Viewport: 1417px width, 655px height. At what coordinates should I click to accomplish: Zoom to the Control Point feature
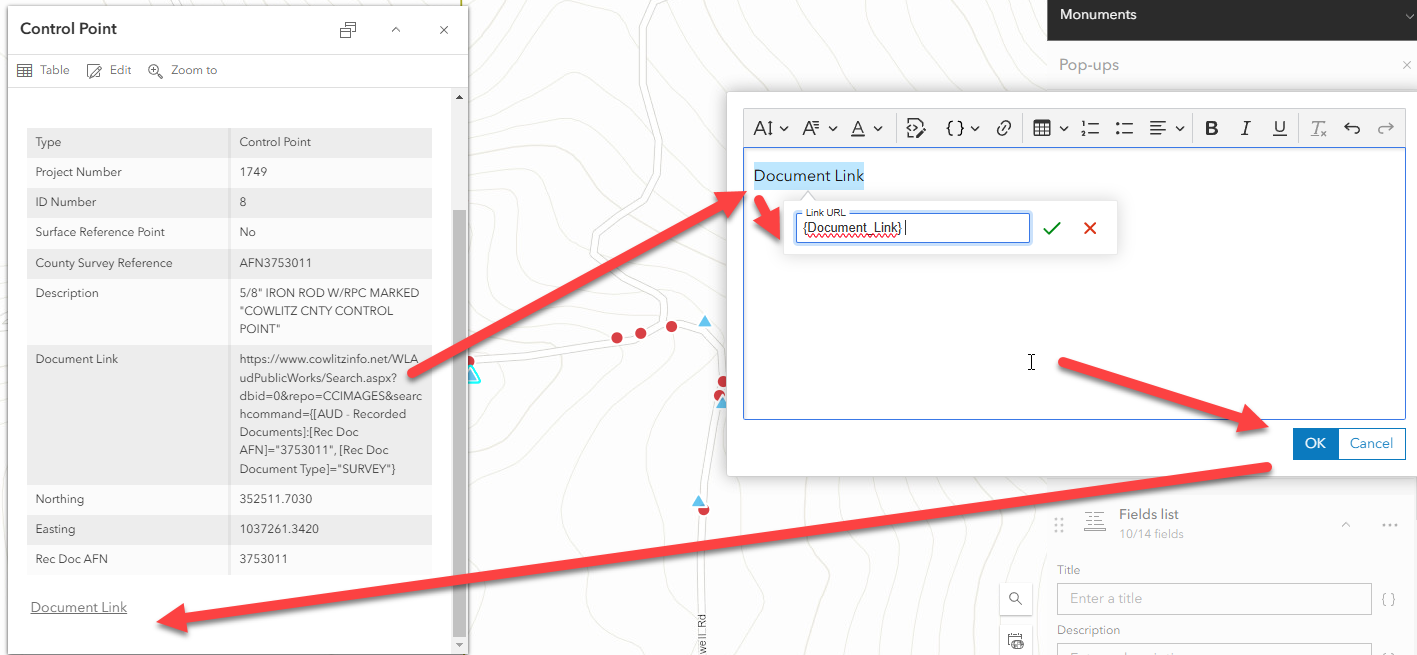click(182, 70)
